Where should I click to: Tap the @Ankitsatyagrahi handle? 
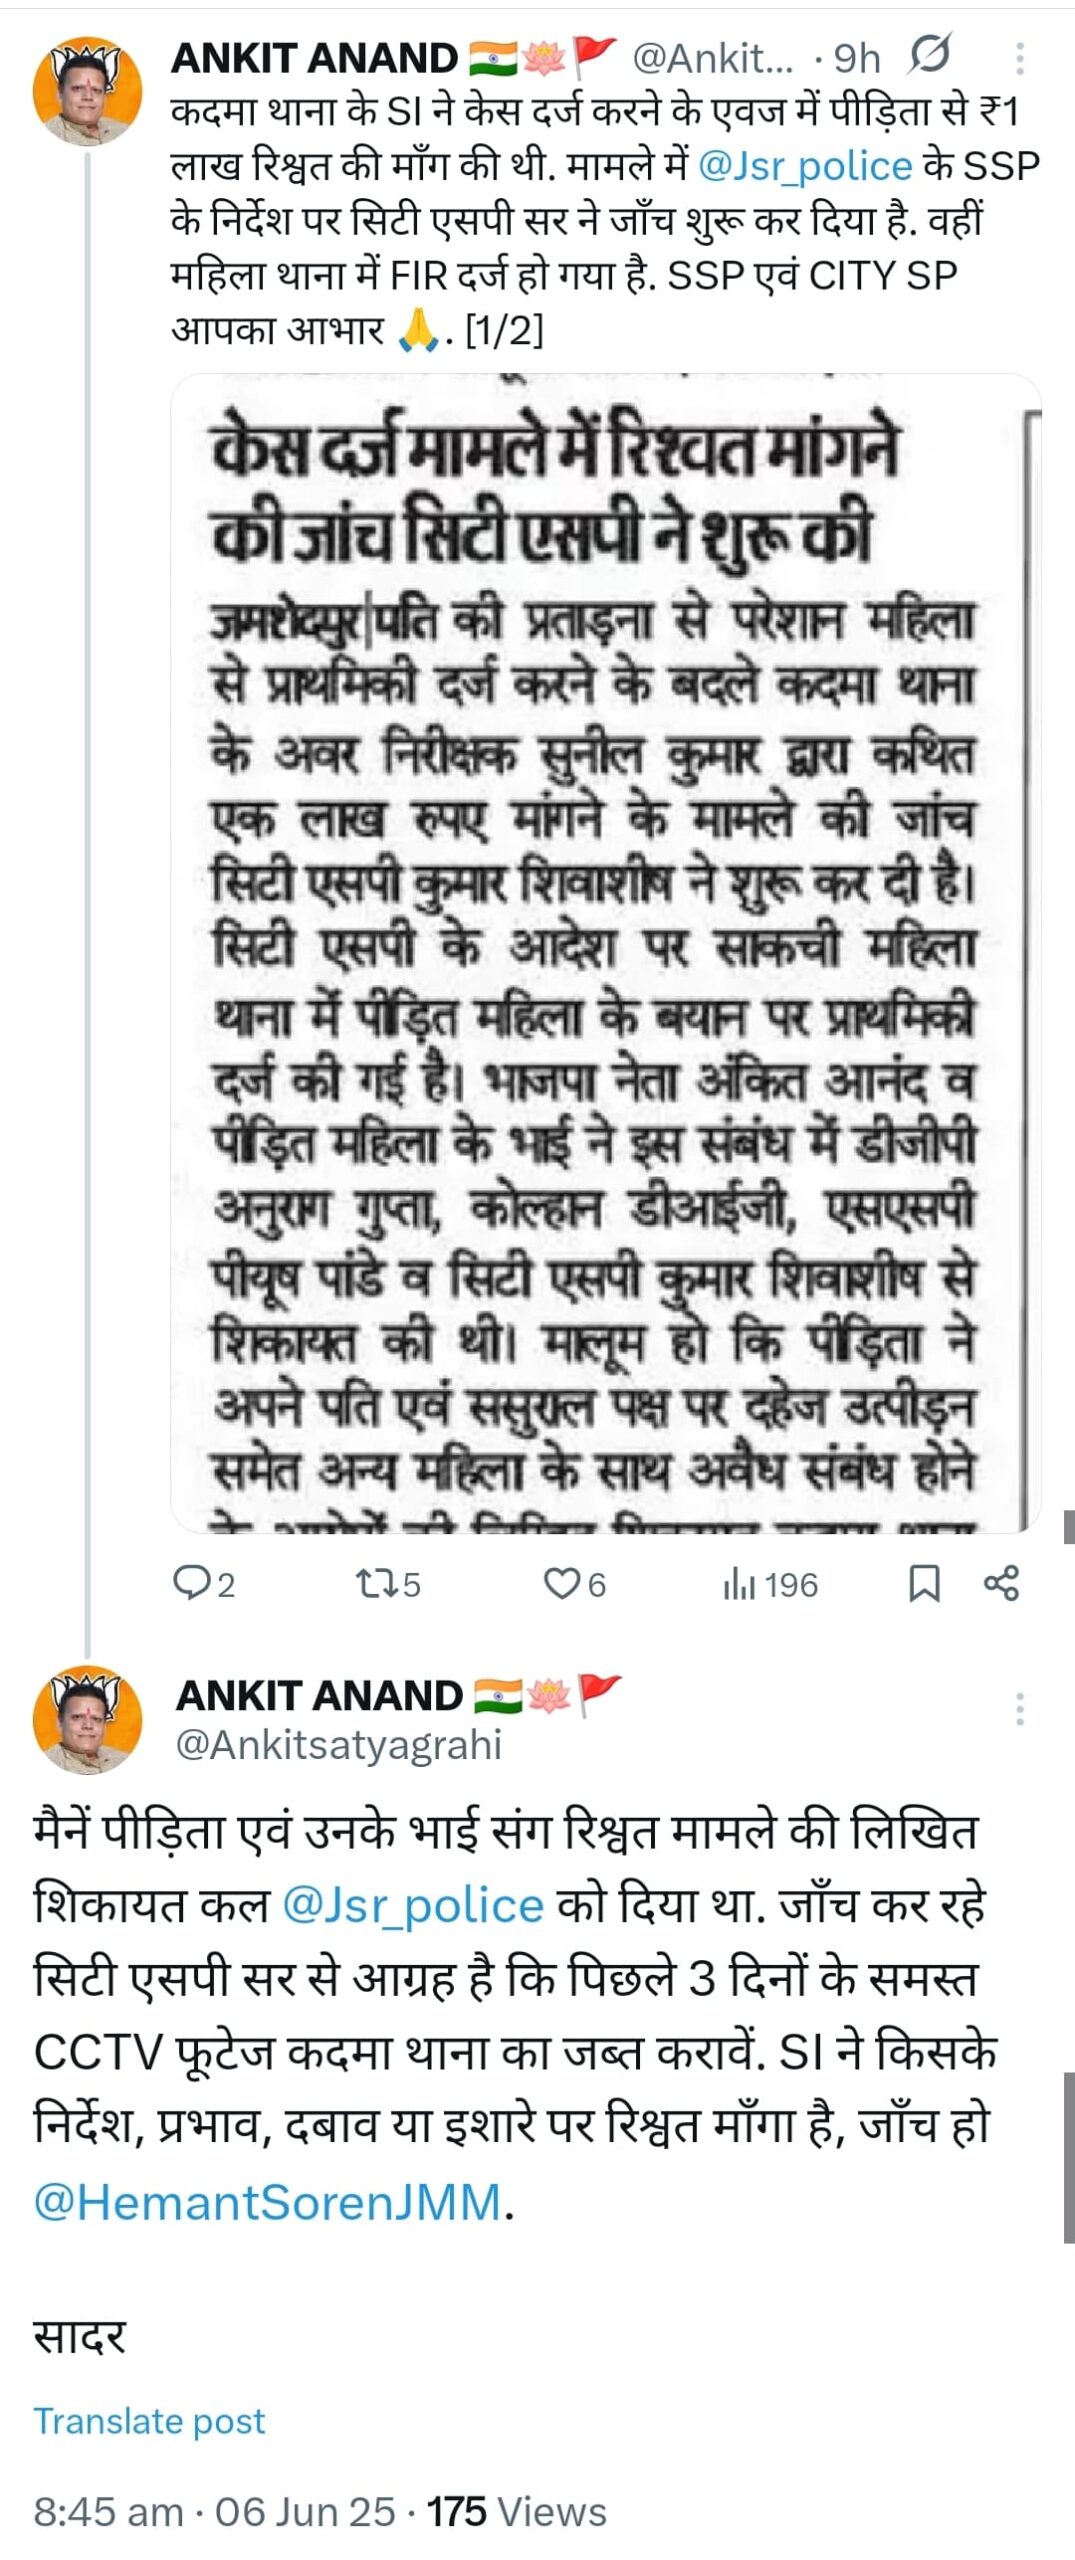point(338,1744)
